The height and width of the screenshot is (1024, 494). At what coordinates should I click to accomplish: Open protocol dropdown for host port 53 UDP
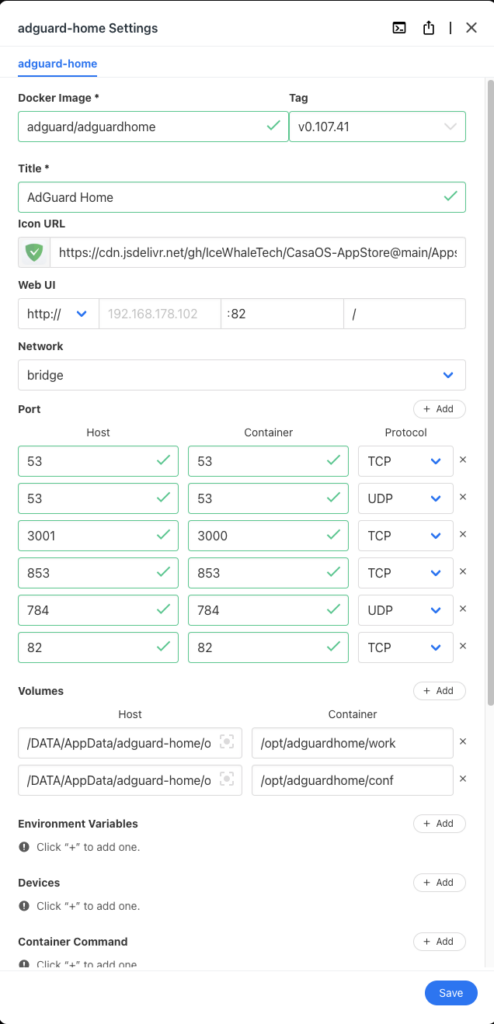405,498
